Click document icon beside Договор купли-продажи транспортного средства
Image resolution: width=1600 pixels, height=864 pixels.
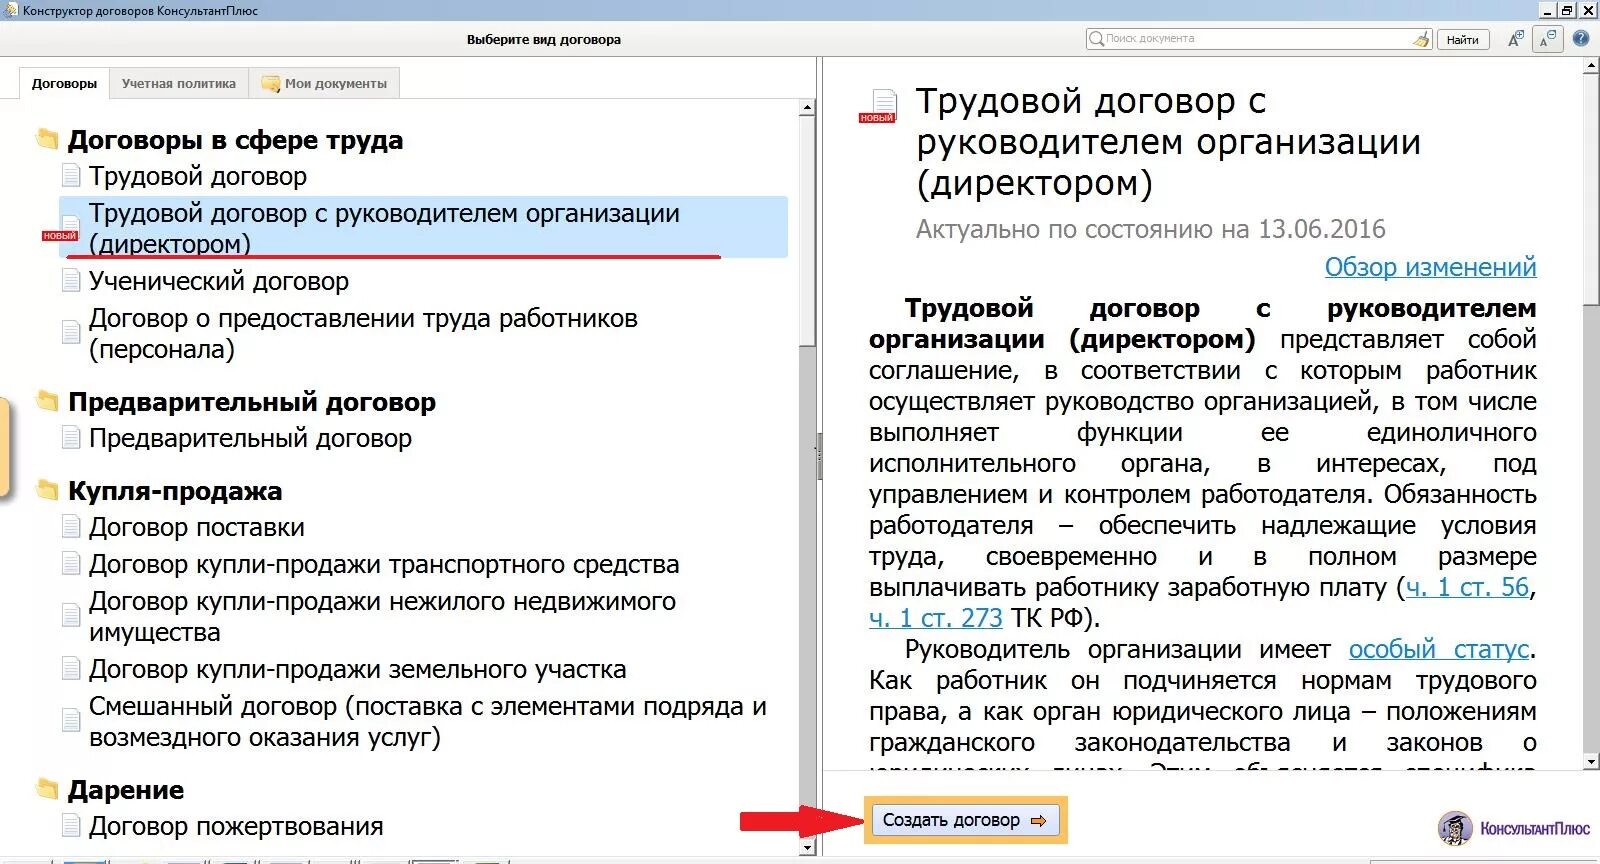pos(71,564)
